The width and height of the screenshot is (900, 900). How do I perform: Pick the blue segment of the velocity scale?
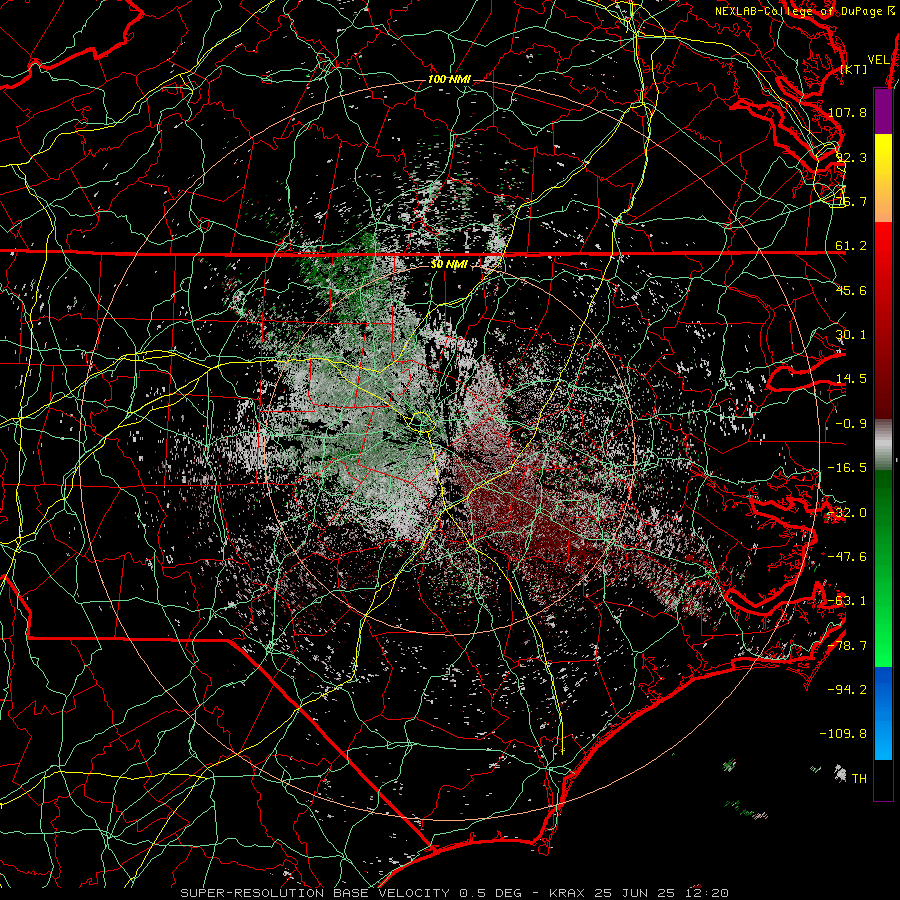[883, 713]
